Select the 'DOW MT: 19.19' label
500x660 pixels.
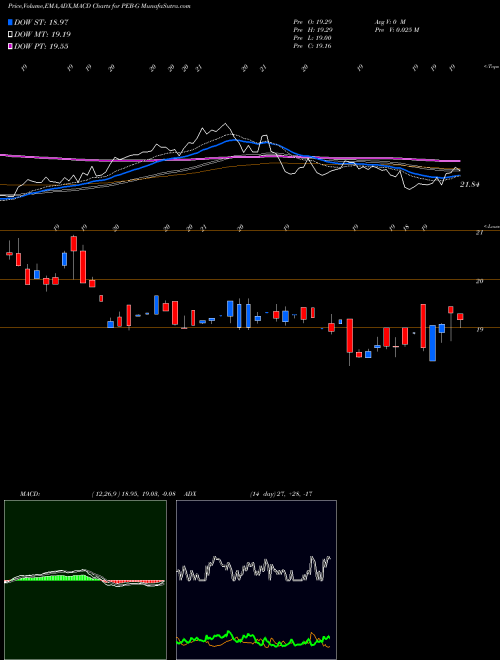[43, 35]
